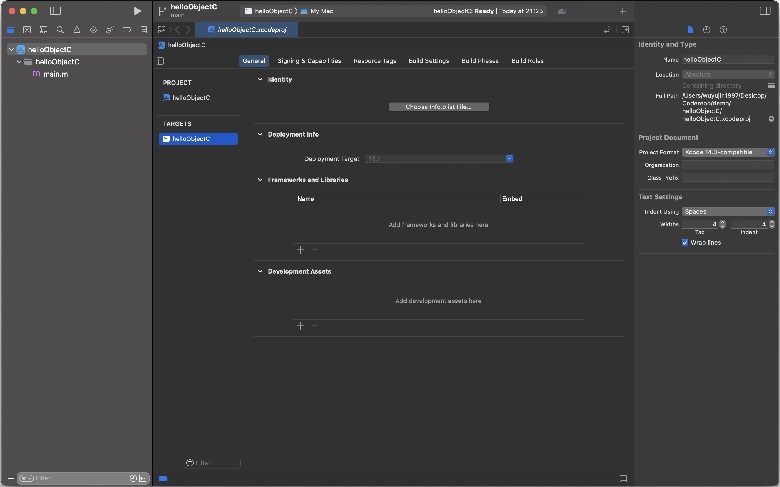Open the Find navigator magnifier icon
This screenshot has height=487, width=780.
(60, 30)
